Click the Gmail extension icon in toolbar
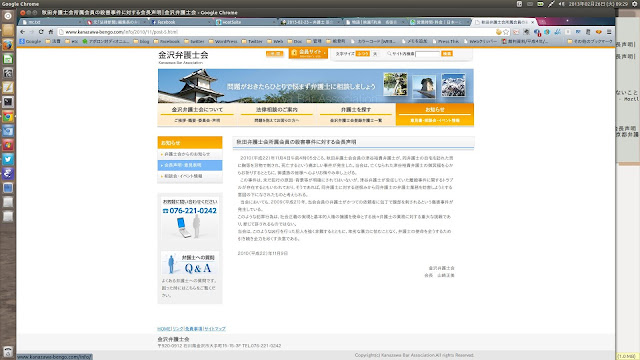This screenshot has height=360, width=640. tap(516, 32)
